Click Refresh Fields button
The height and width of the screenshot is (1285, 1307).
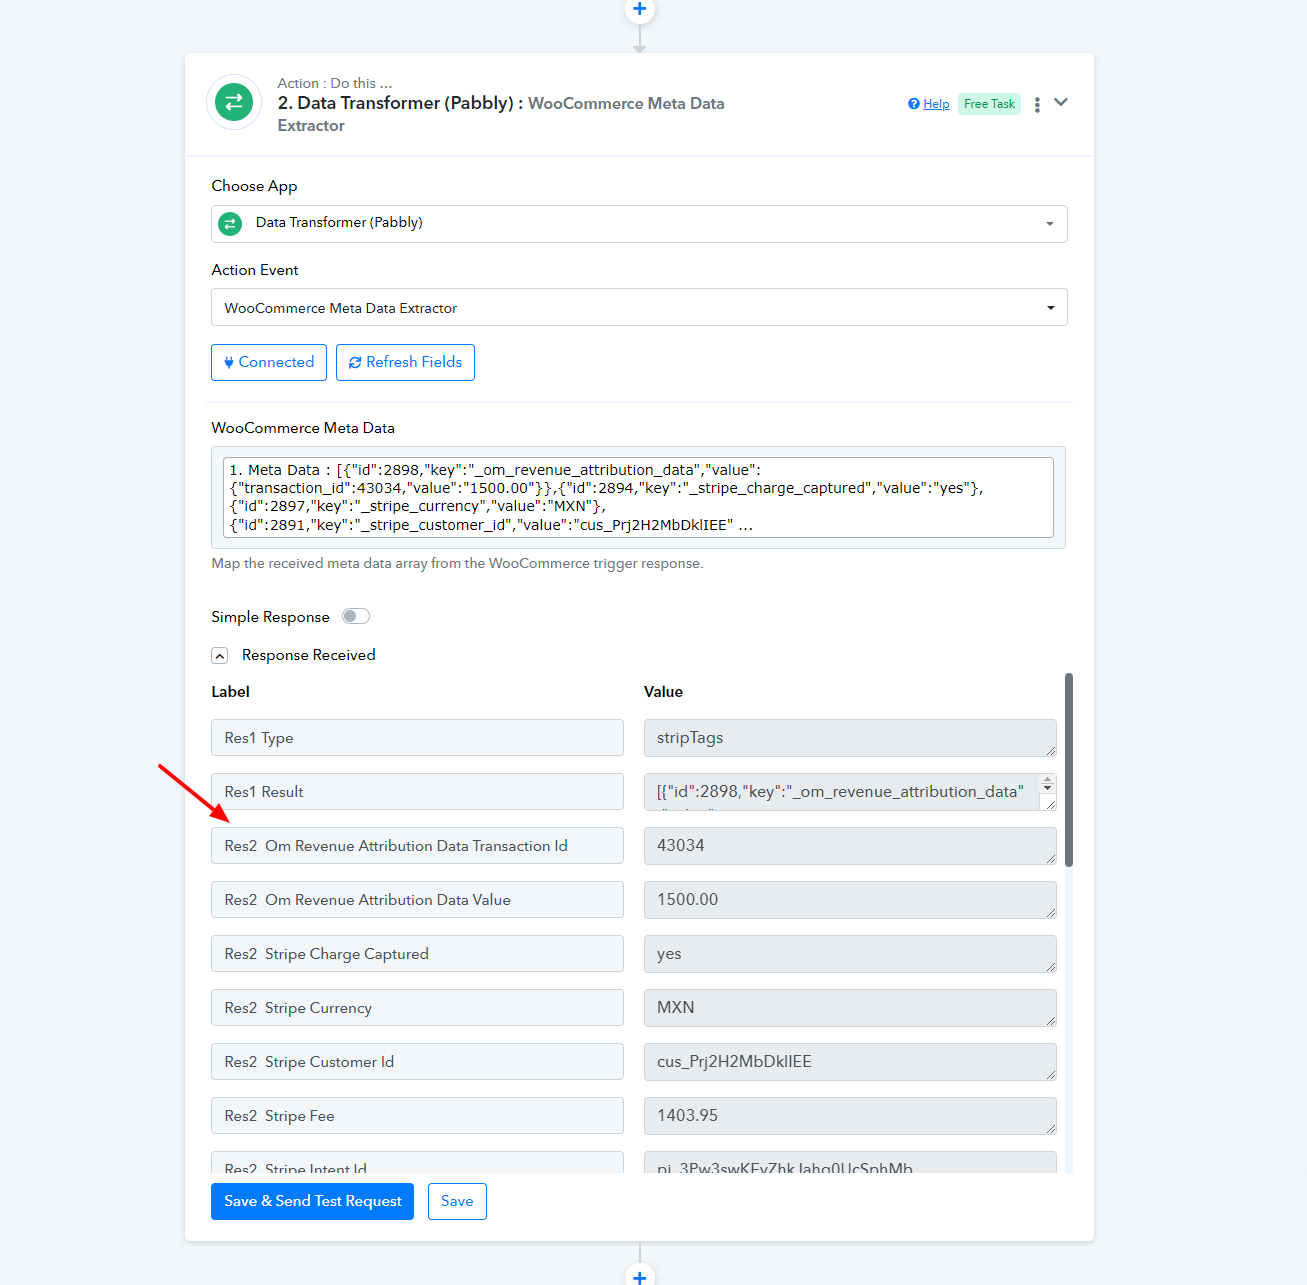(405, 362)
